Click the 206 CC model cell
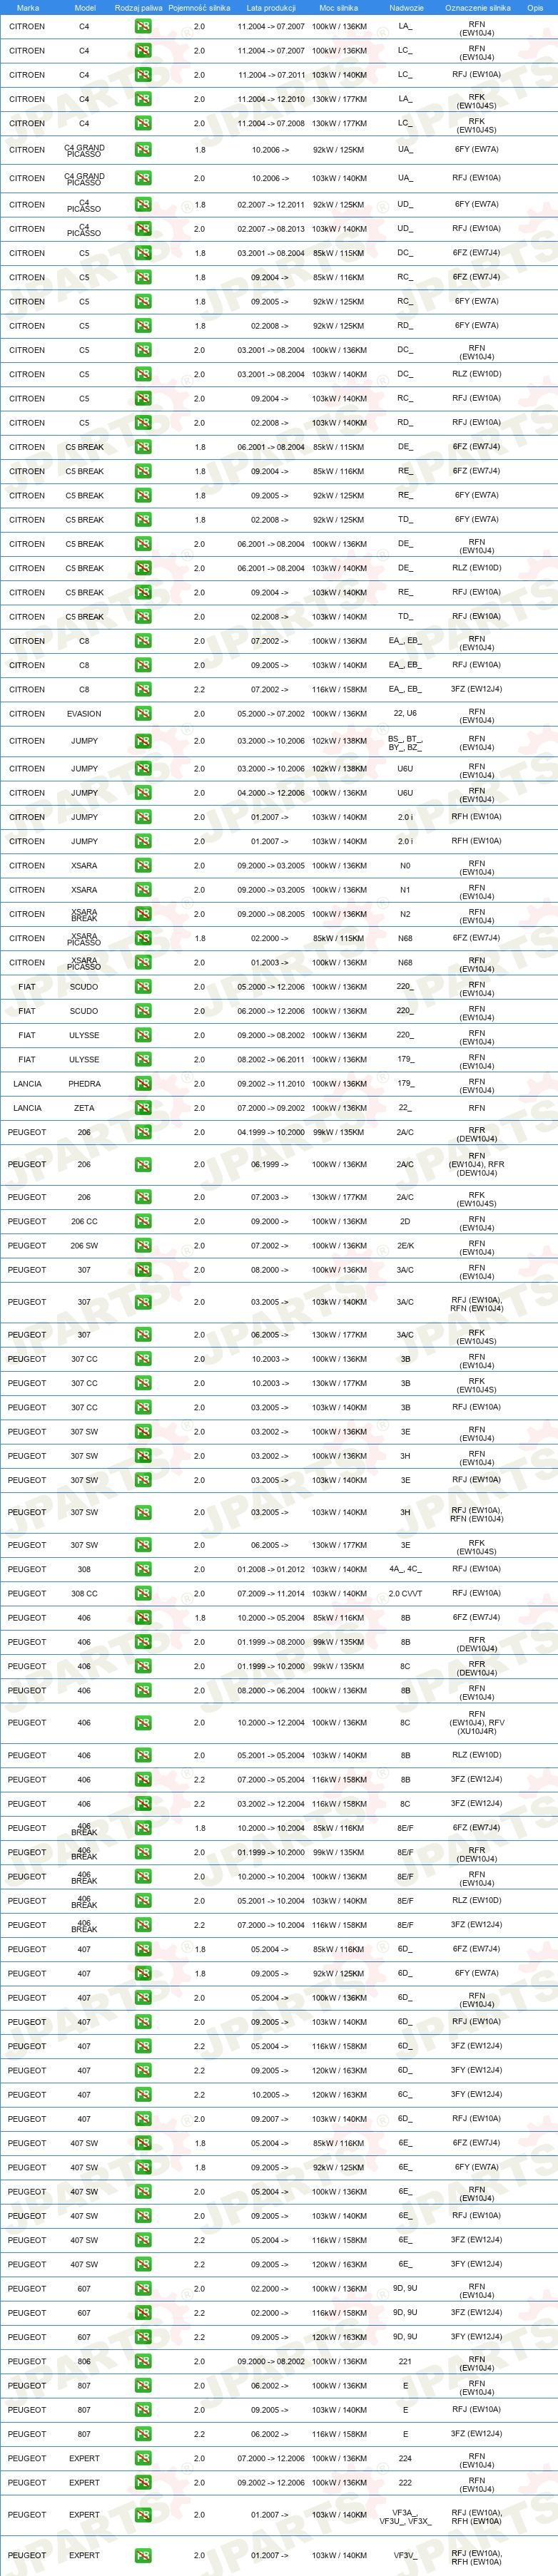This screenshot has height=2576, width=558. pos(84,1222)
